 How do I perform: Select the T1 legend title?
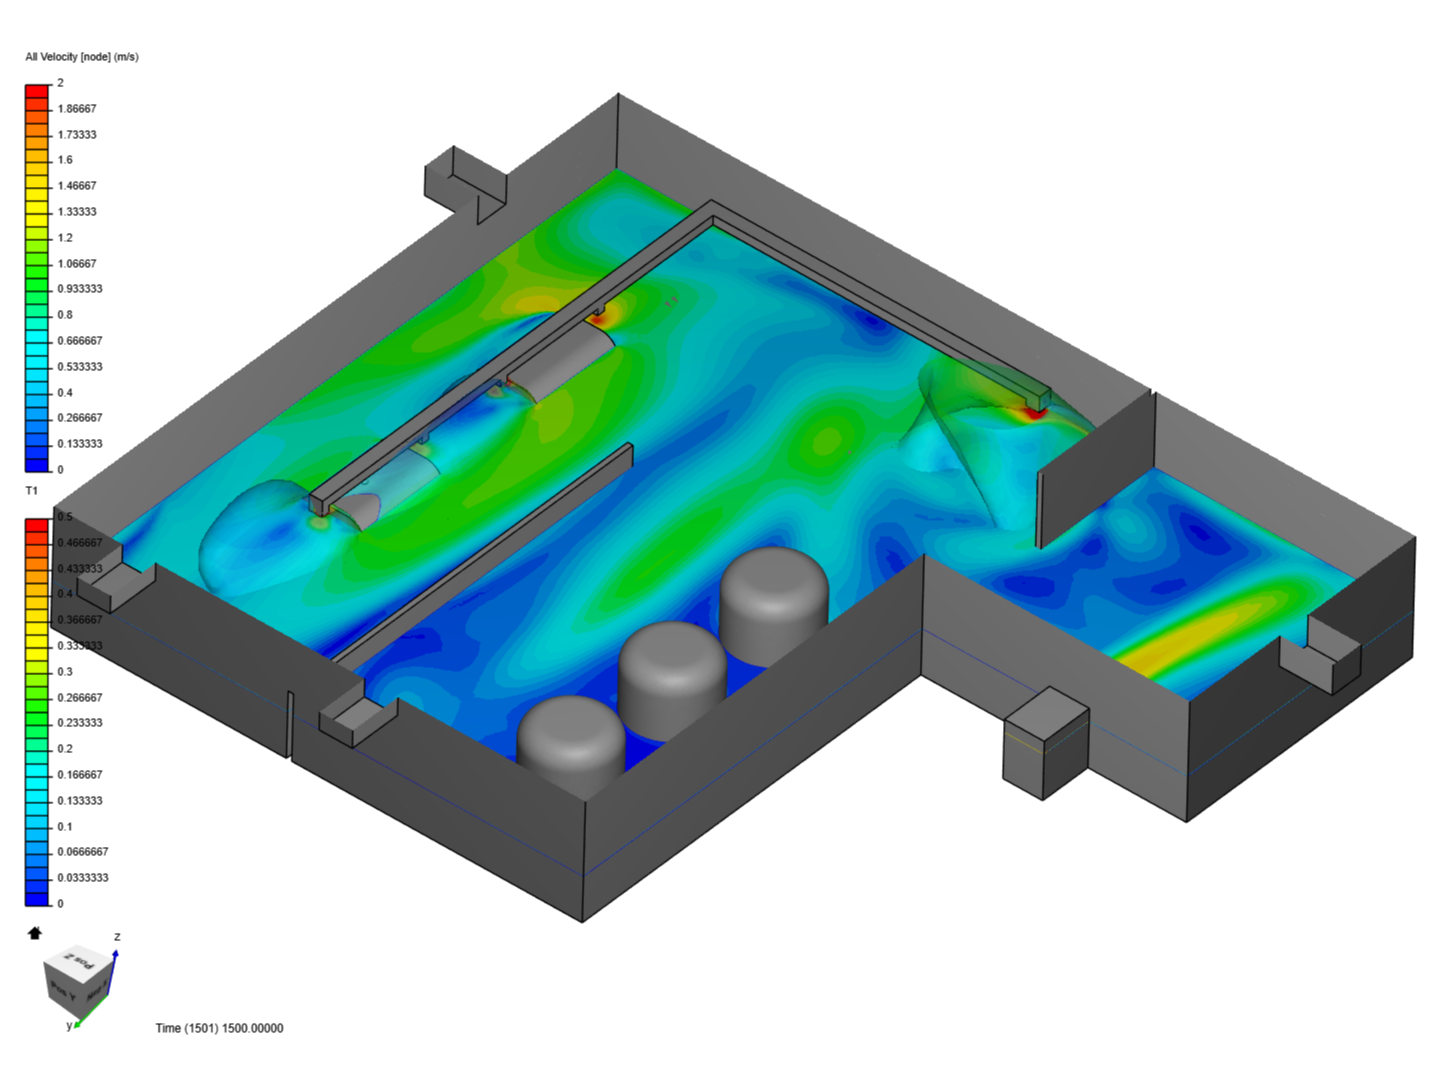(32, 491)
